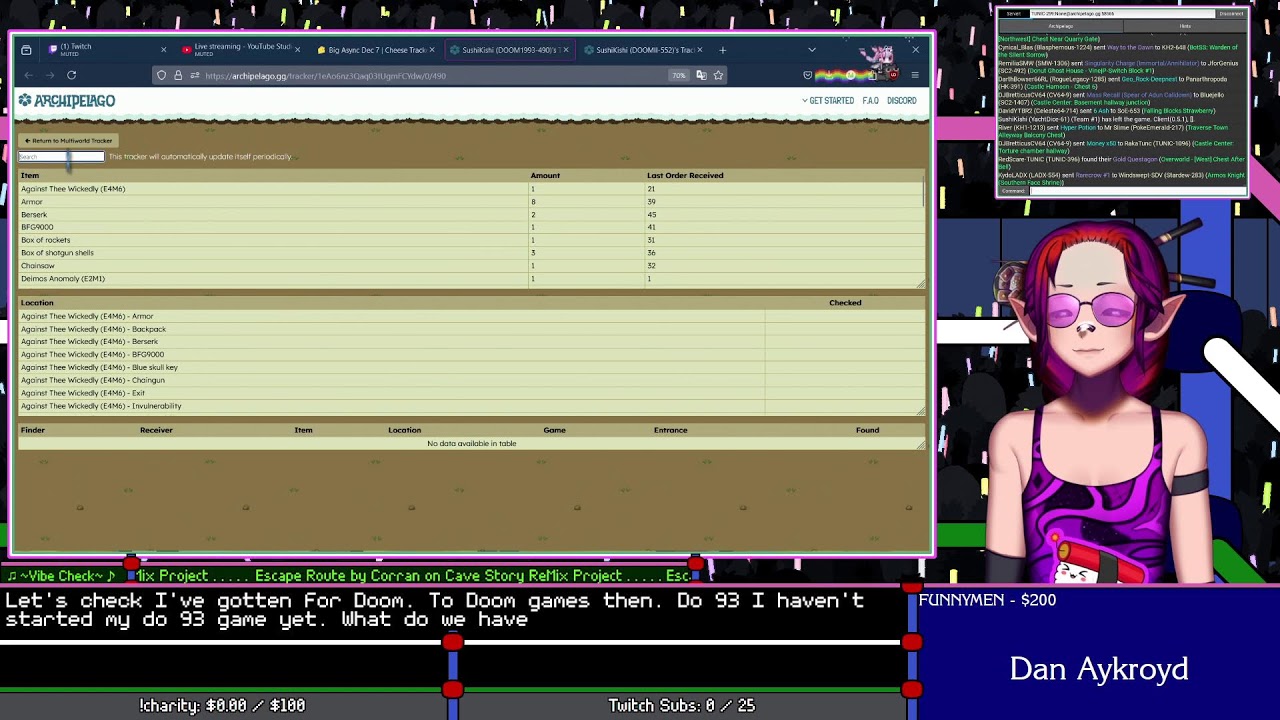The width and height of the screenshot is (1280, 720).
Task: Translate this page via address bar icon
Action: click(701, 75)
